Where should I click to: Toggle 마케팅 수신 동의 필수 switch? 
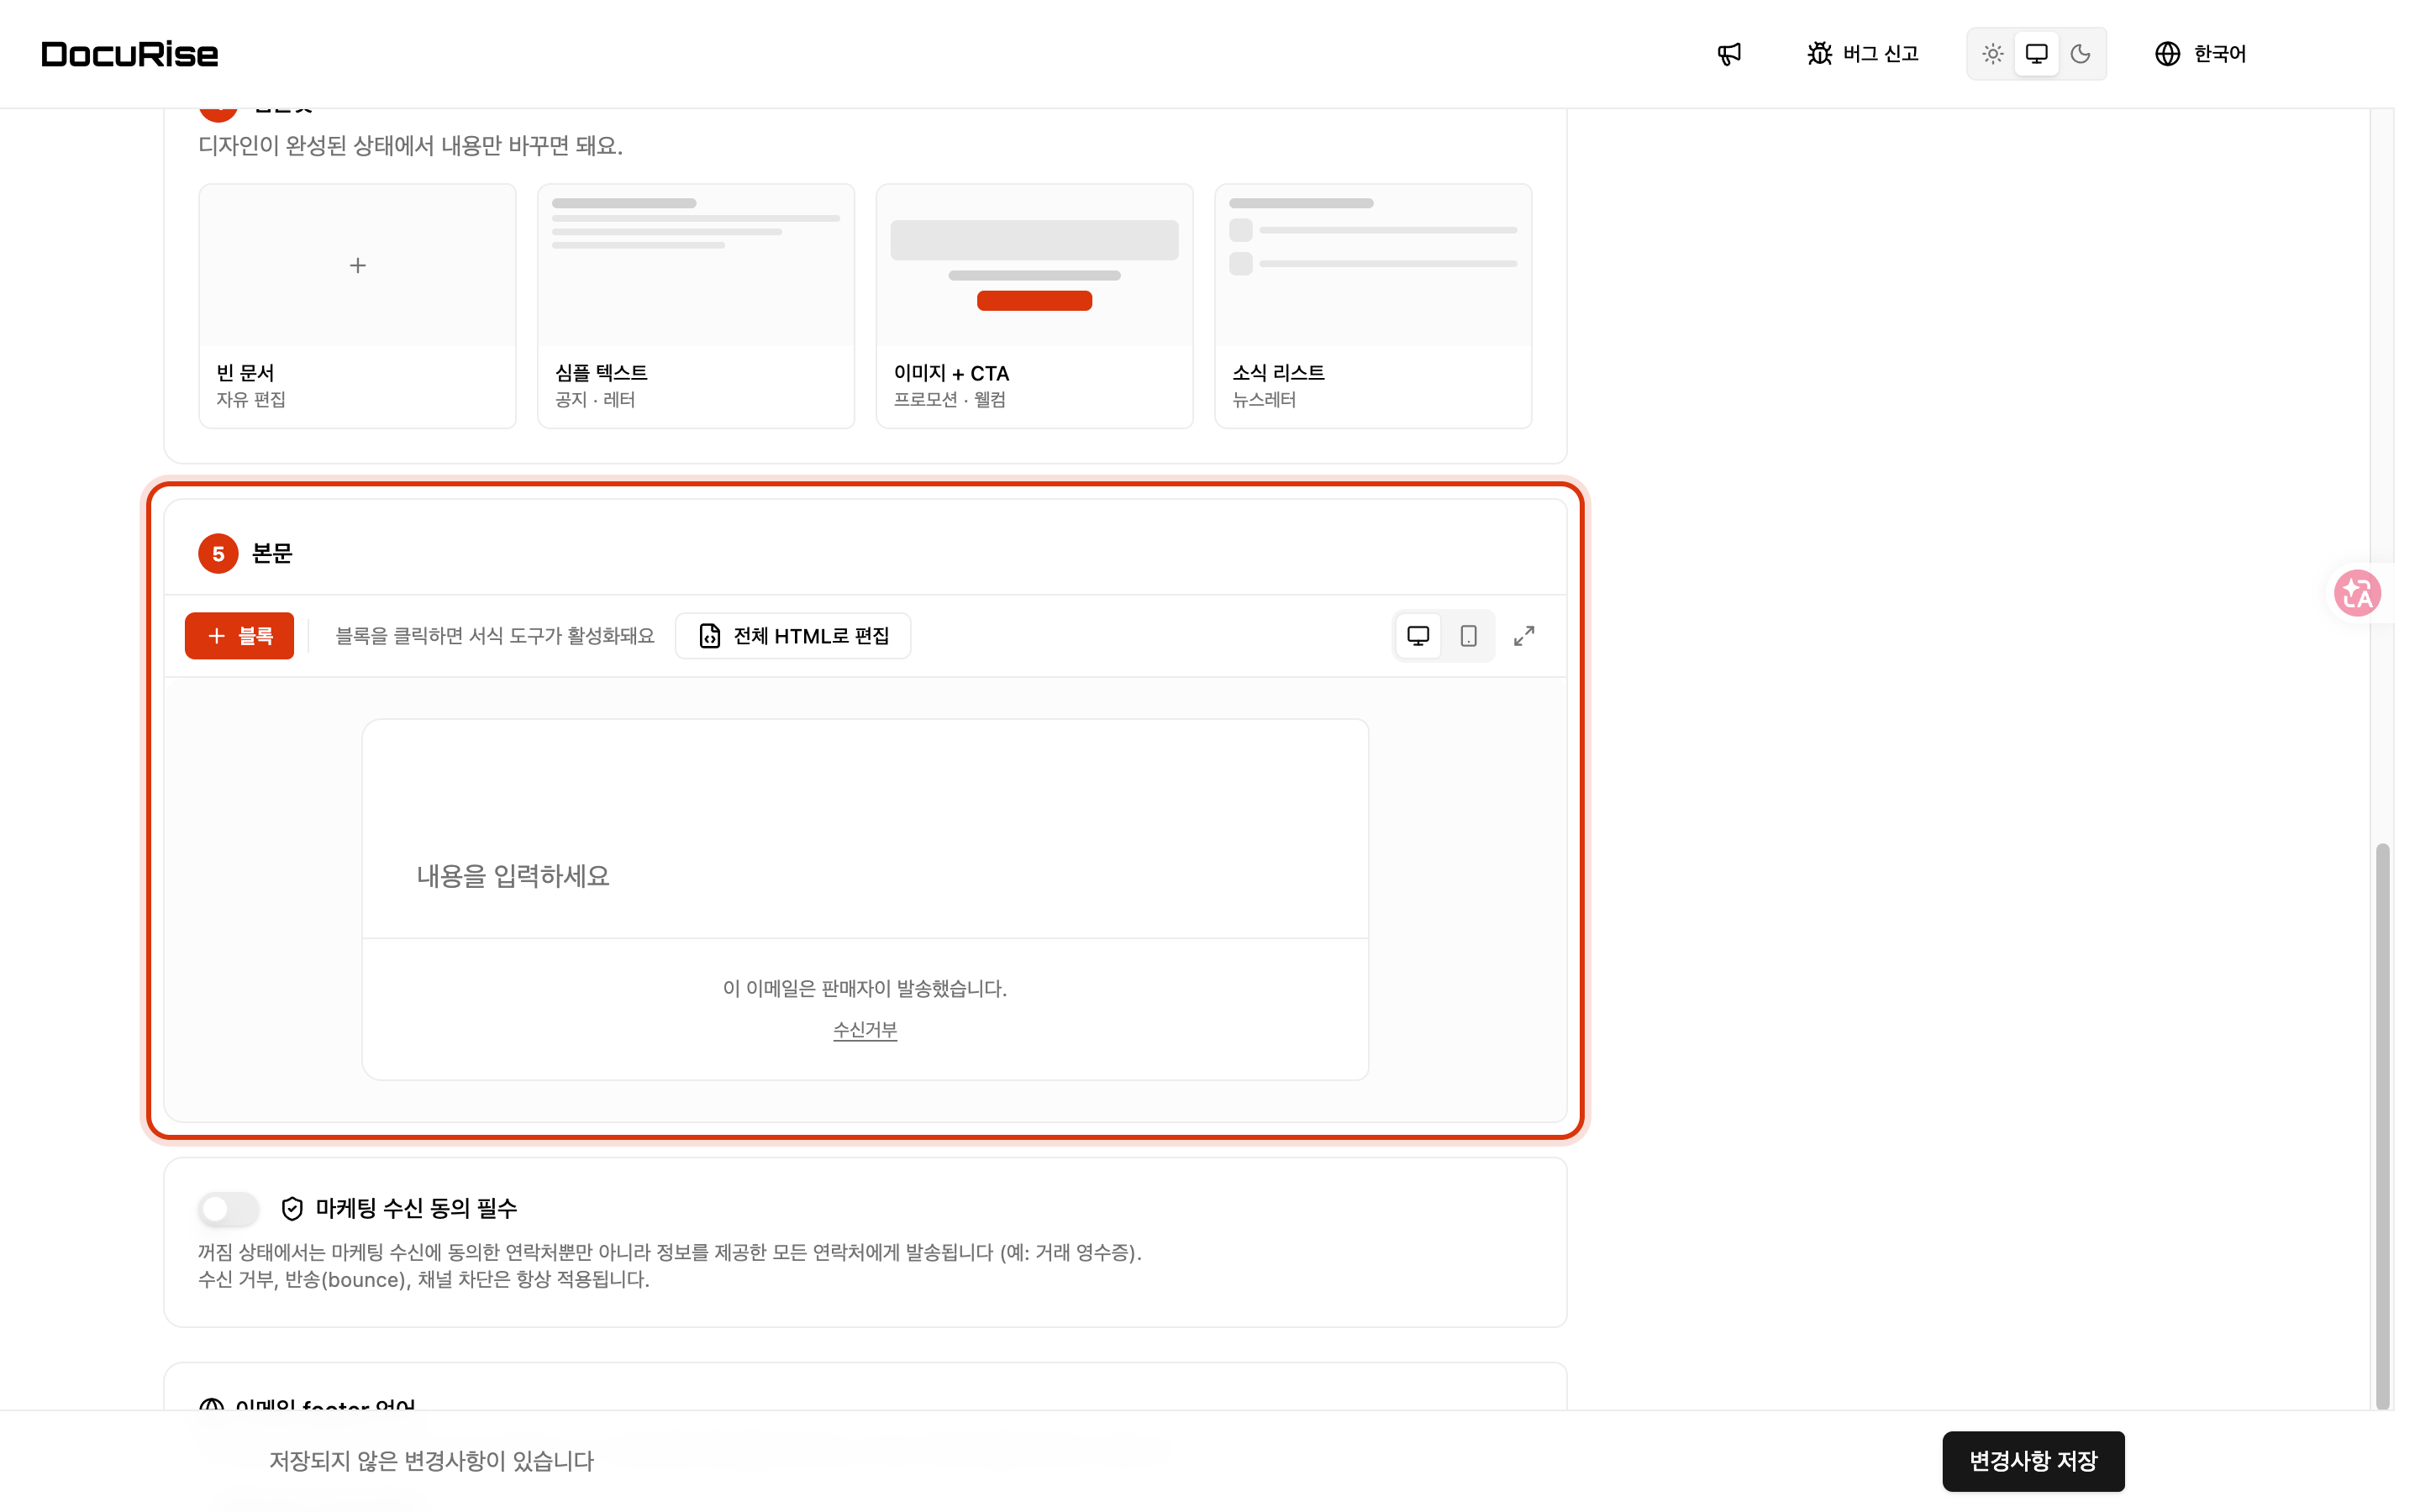point(228,1209)
